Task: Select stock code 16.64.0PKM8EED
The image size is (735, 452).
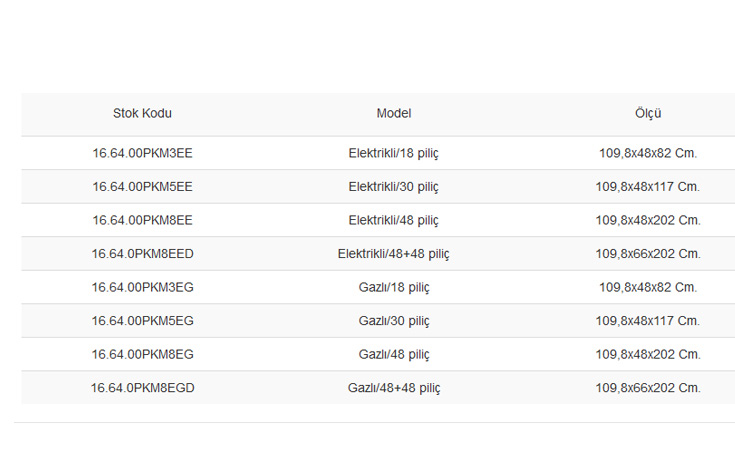Action: click(x=142, y=254)
